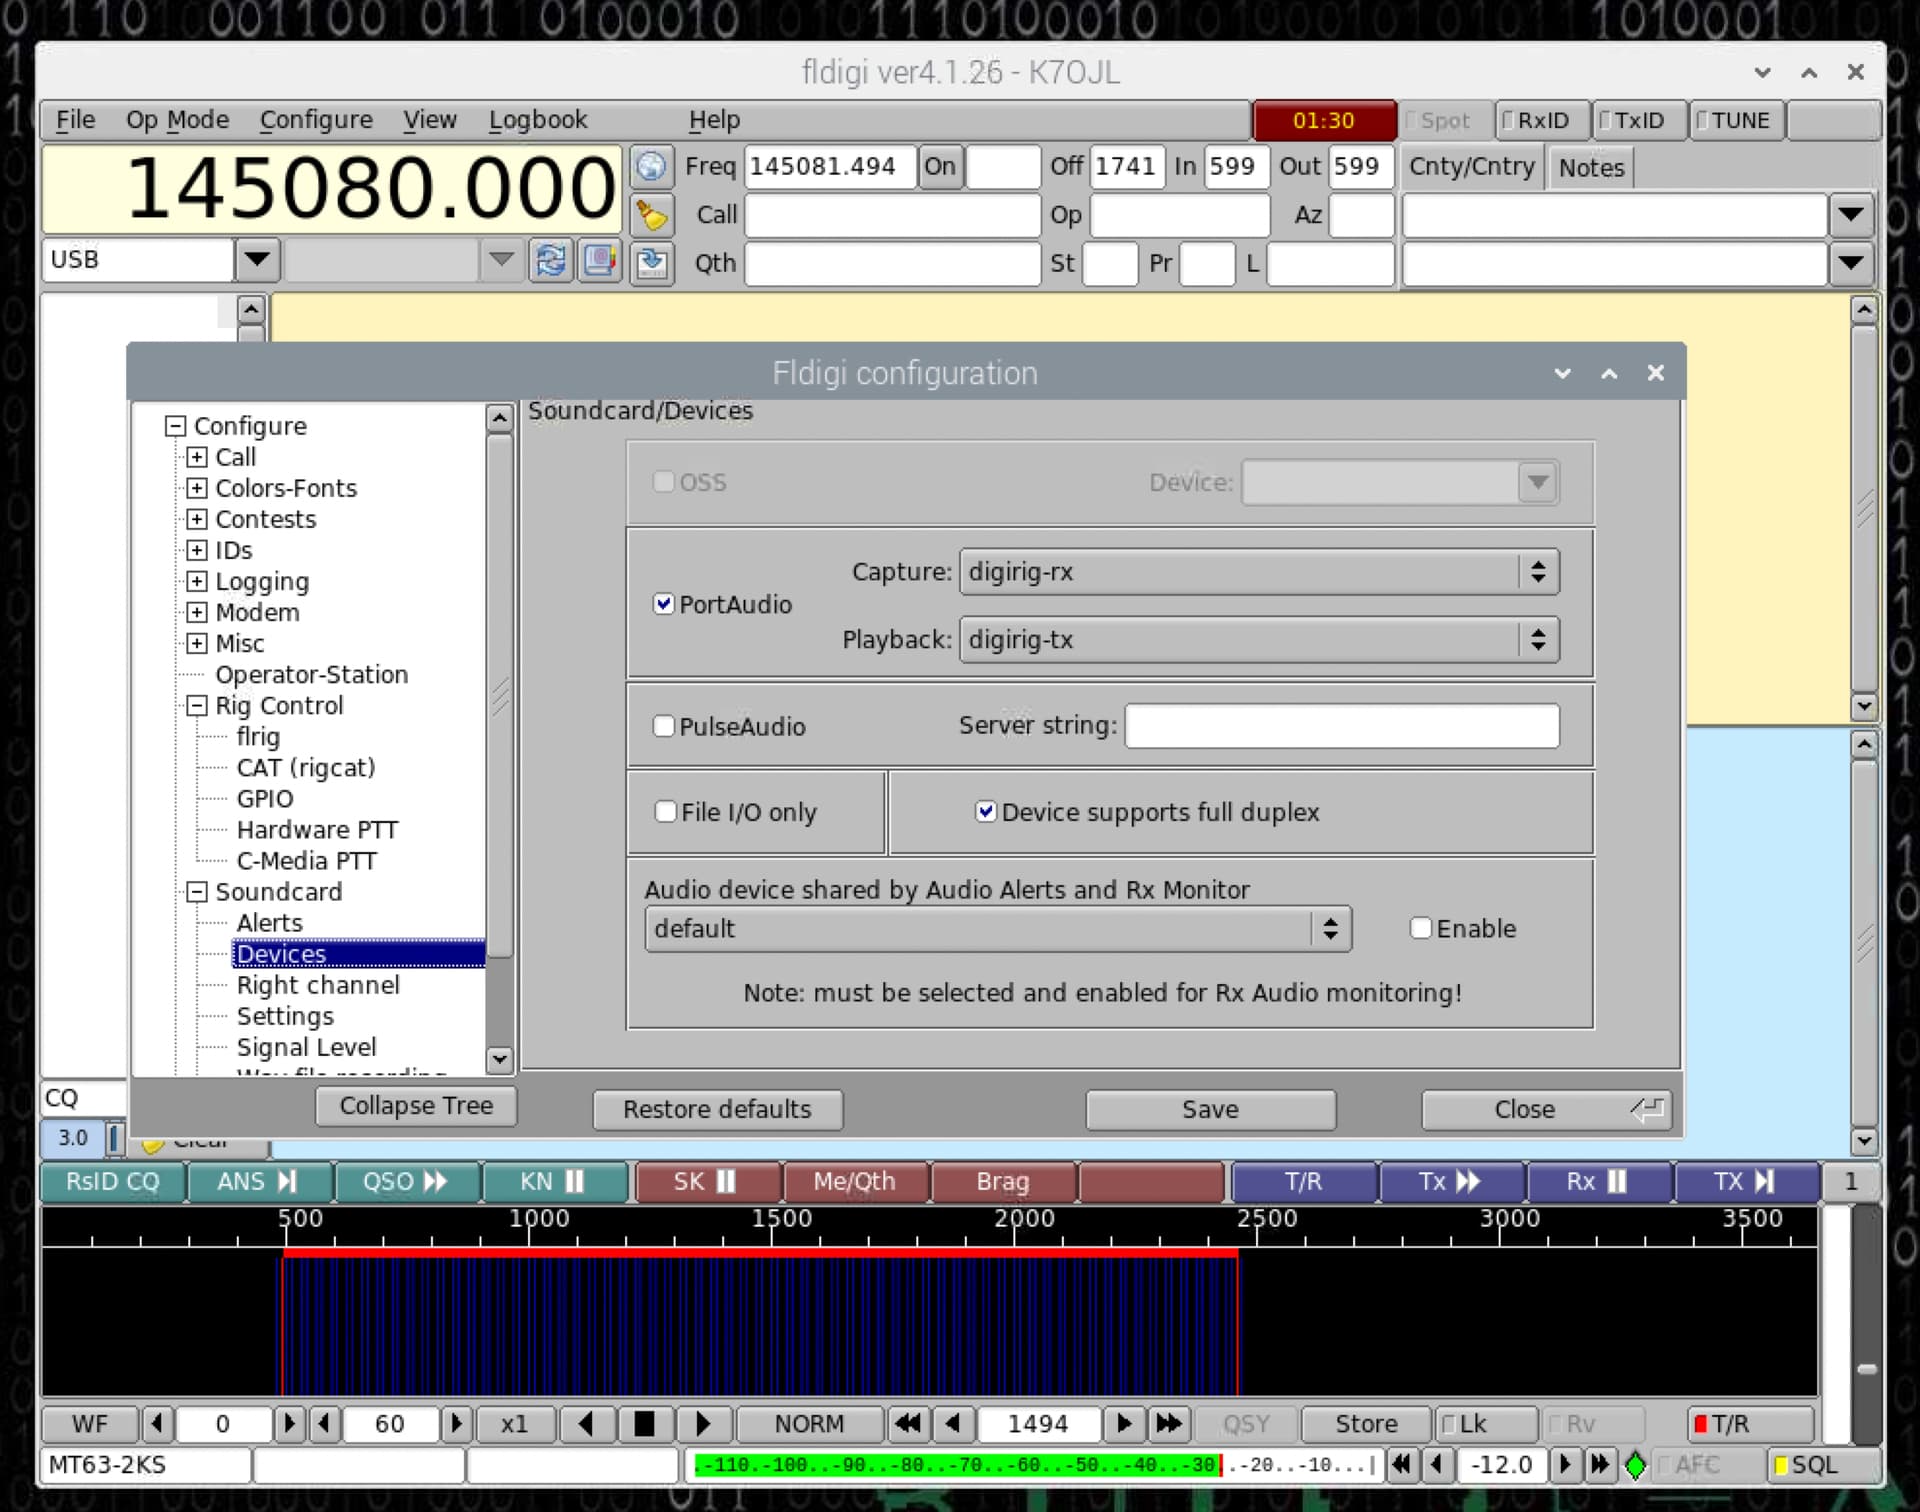Expand the Colors-Fonts tree node

coord(197,488)
